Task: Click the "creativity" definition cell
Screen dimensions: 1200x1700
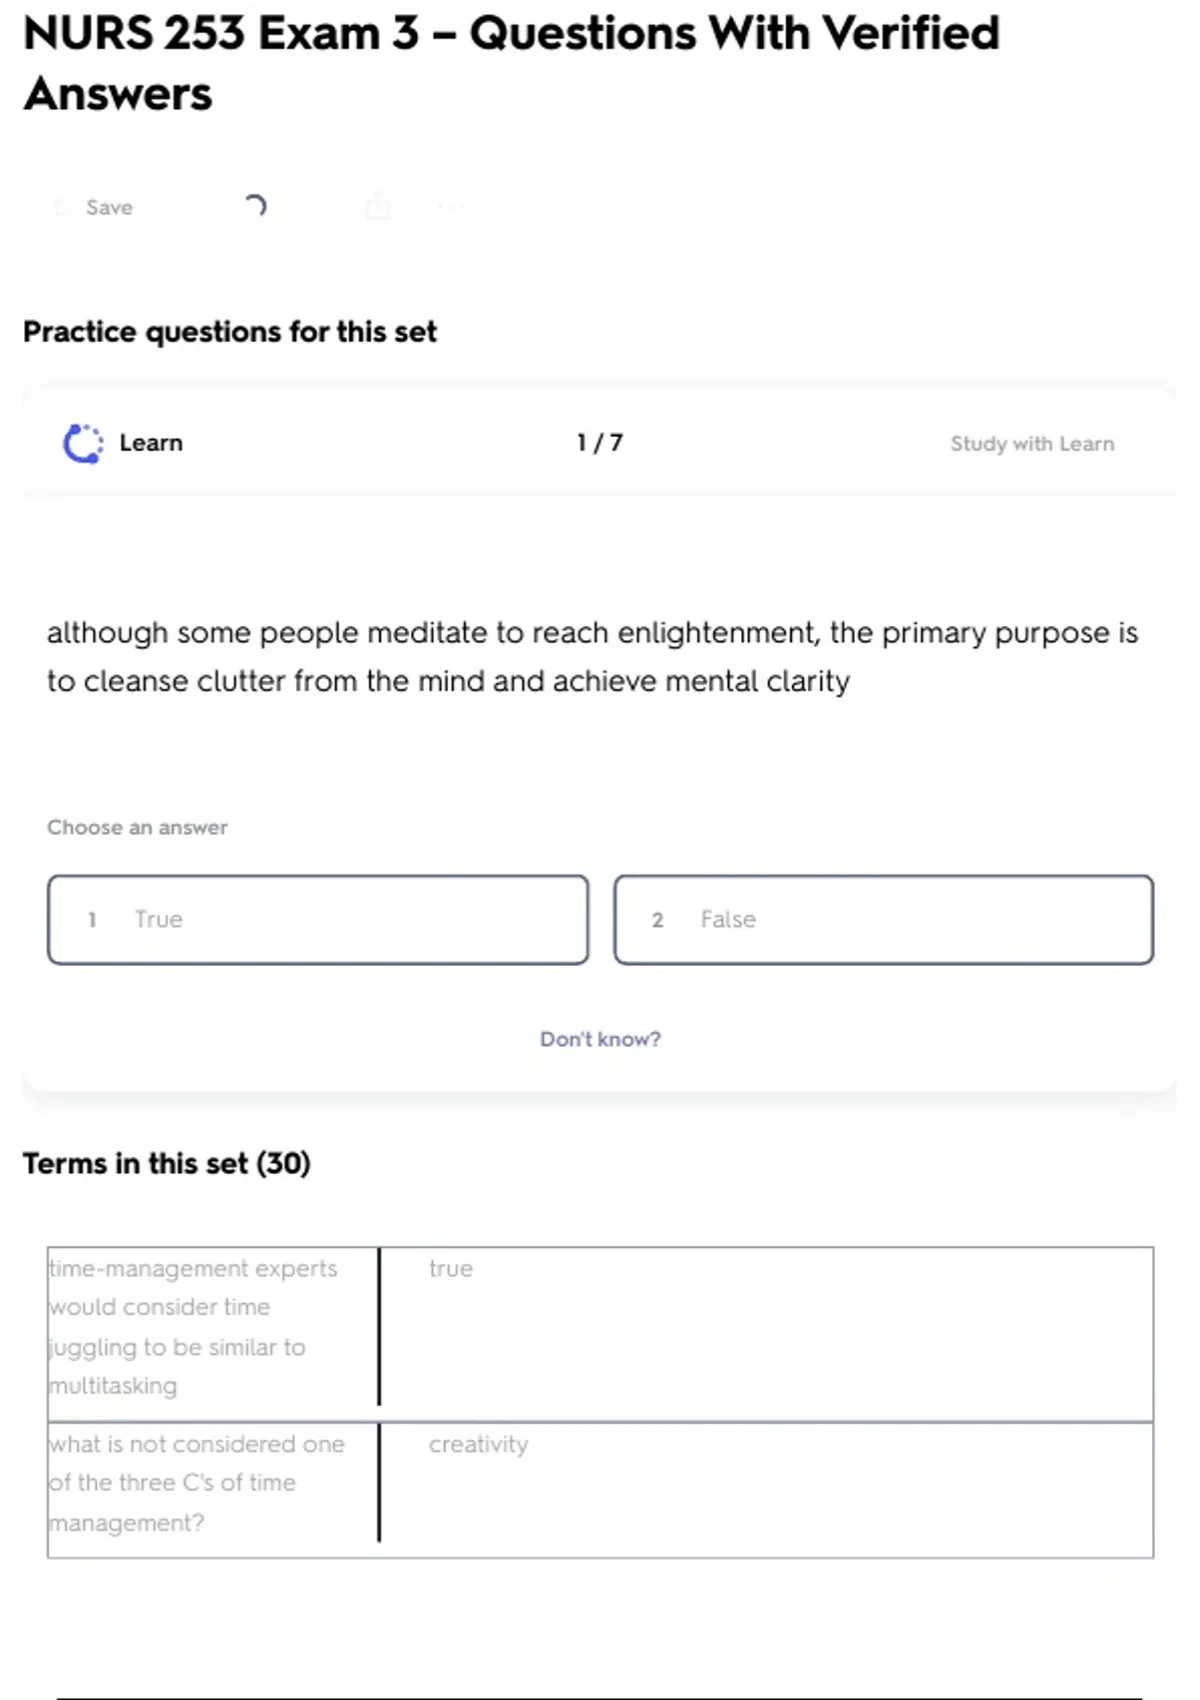Action: point(478,1444)
